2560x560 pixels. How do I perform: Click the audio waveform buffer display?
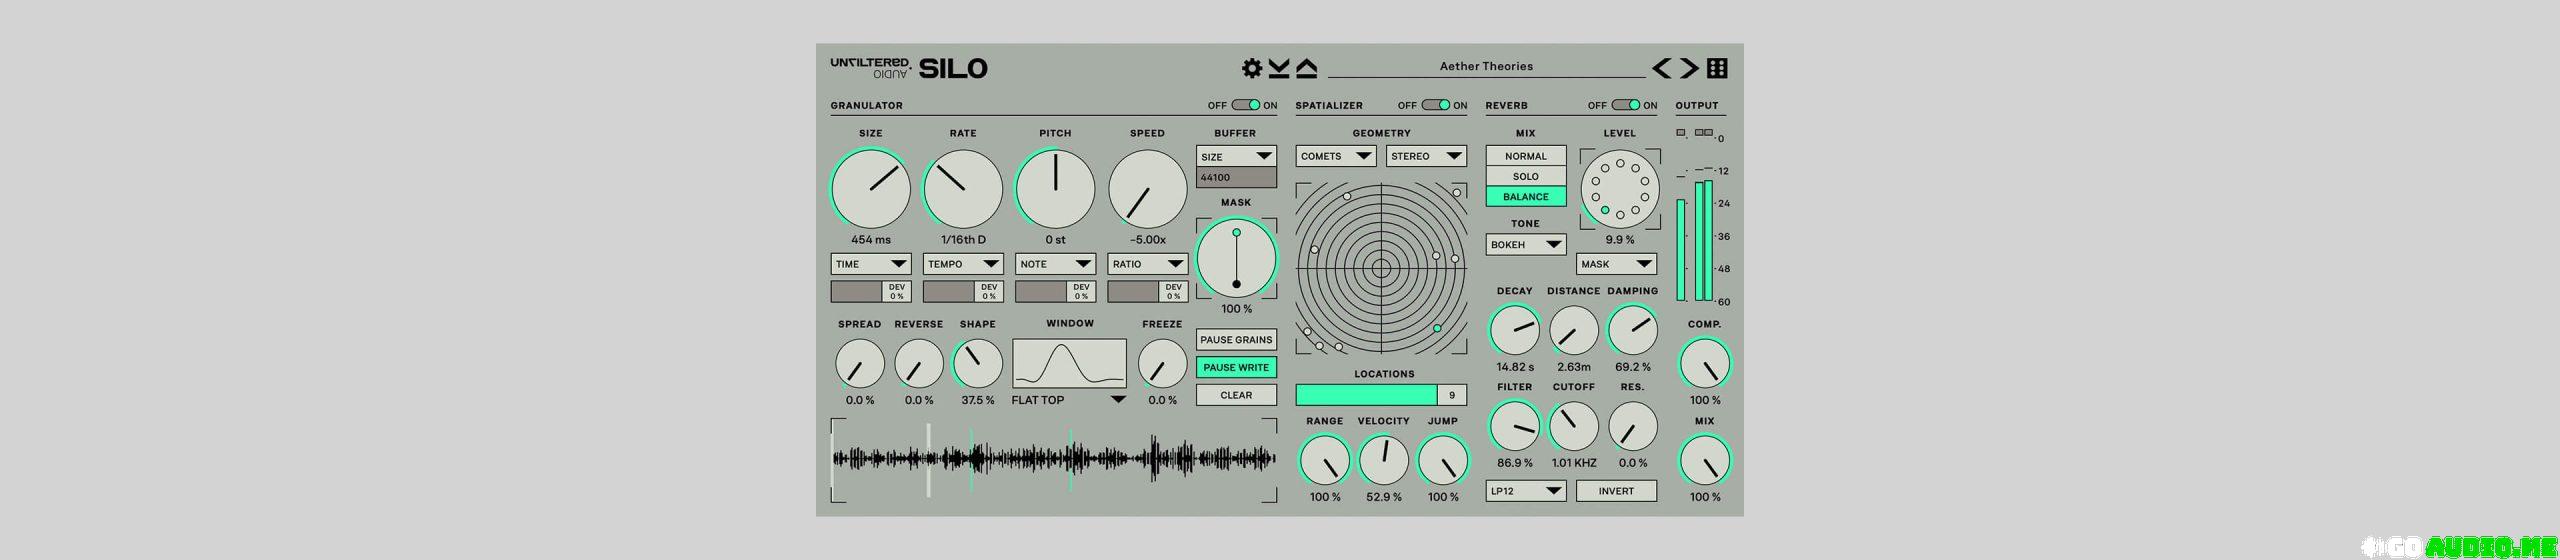pos(1054,460)
